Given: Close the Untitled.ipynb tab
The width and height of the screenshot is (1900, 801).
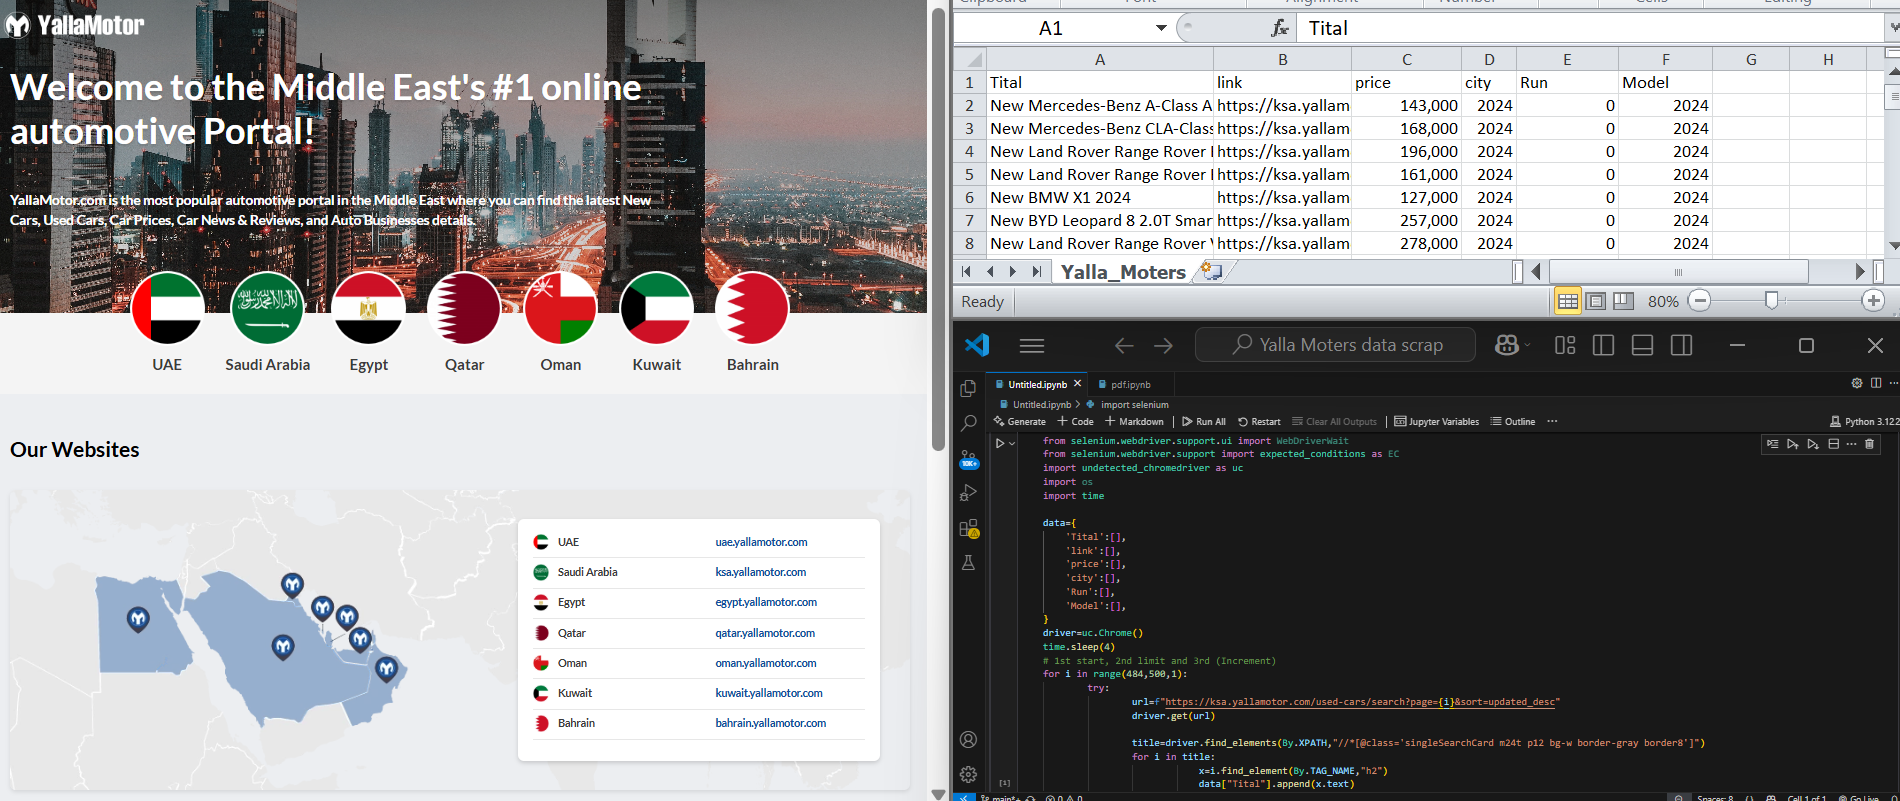Looking at the screenshot, I should [1077, 384].
